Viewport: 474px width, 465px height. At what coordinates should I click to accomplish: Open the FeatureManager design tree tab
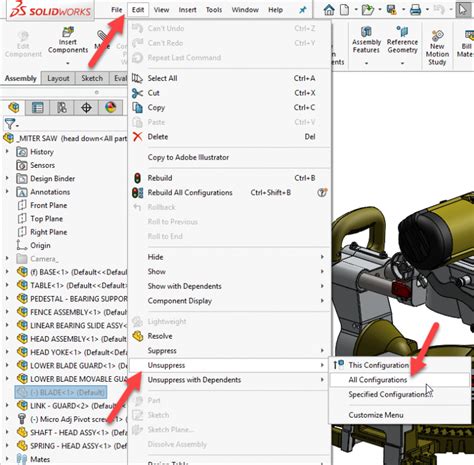[x=14, y=108]
